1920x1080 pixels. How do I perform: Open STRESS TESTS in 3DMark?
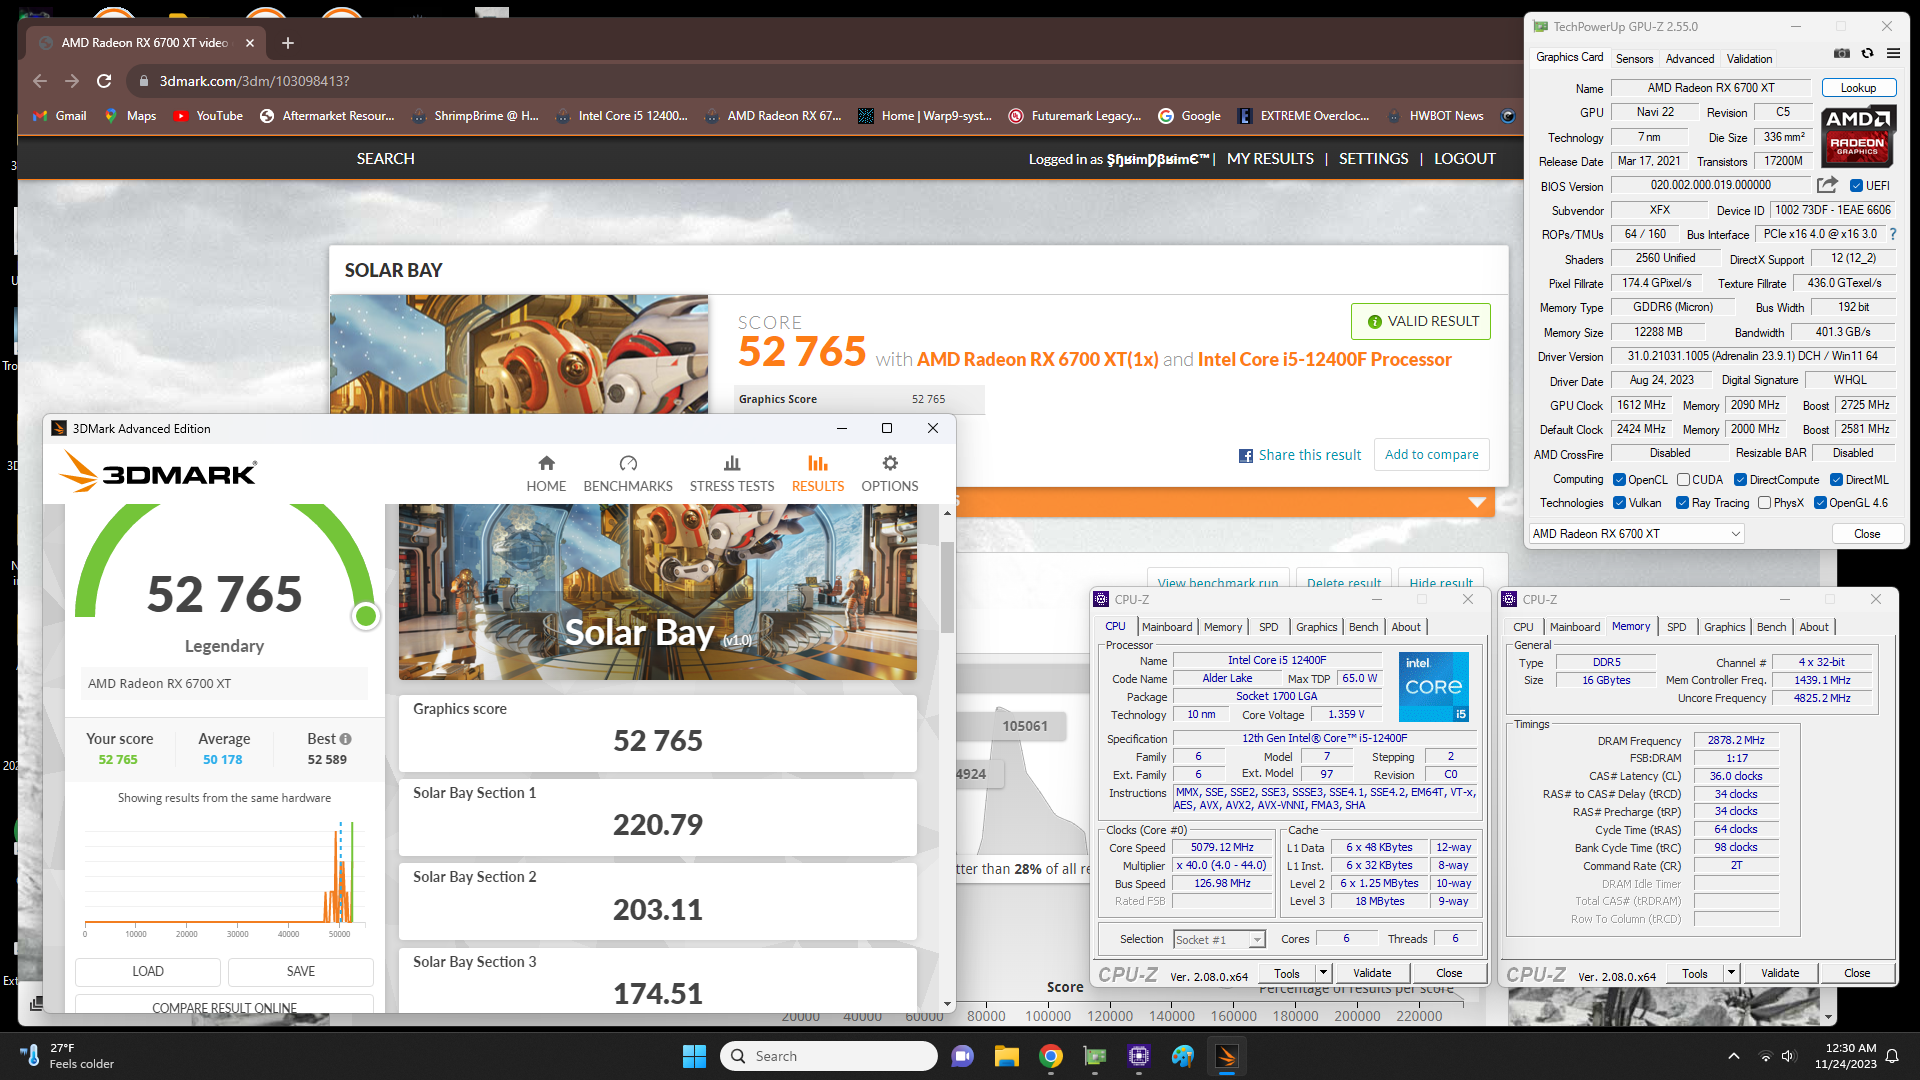tap(732, 474)
